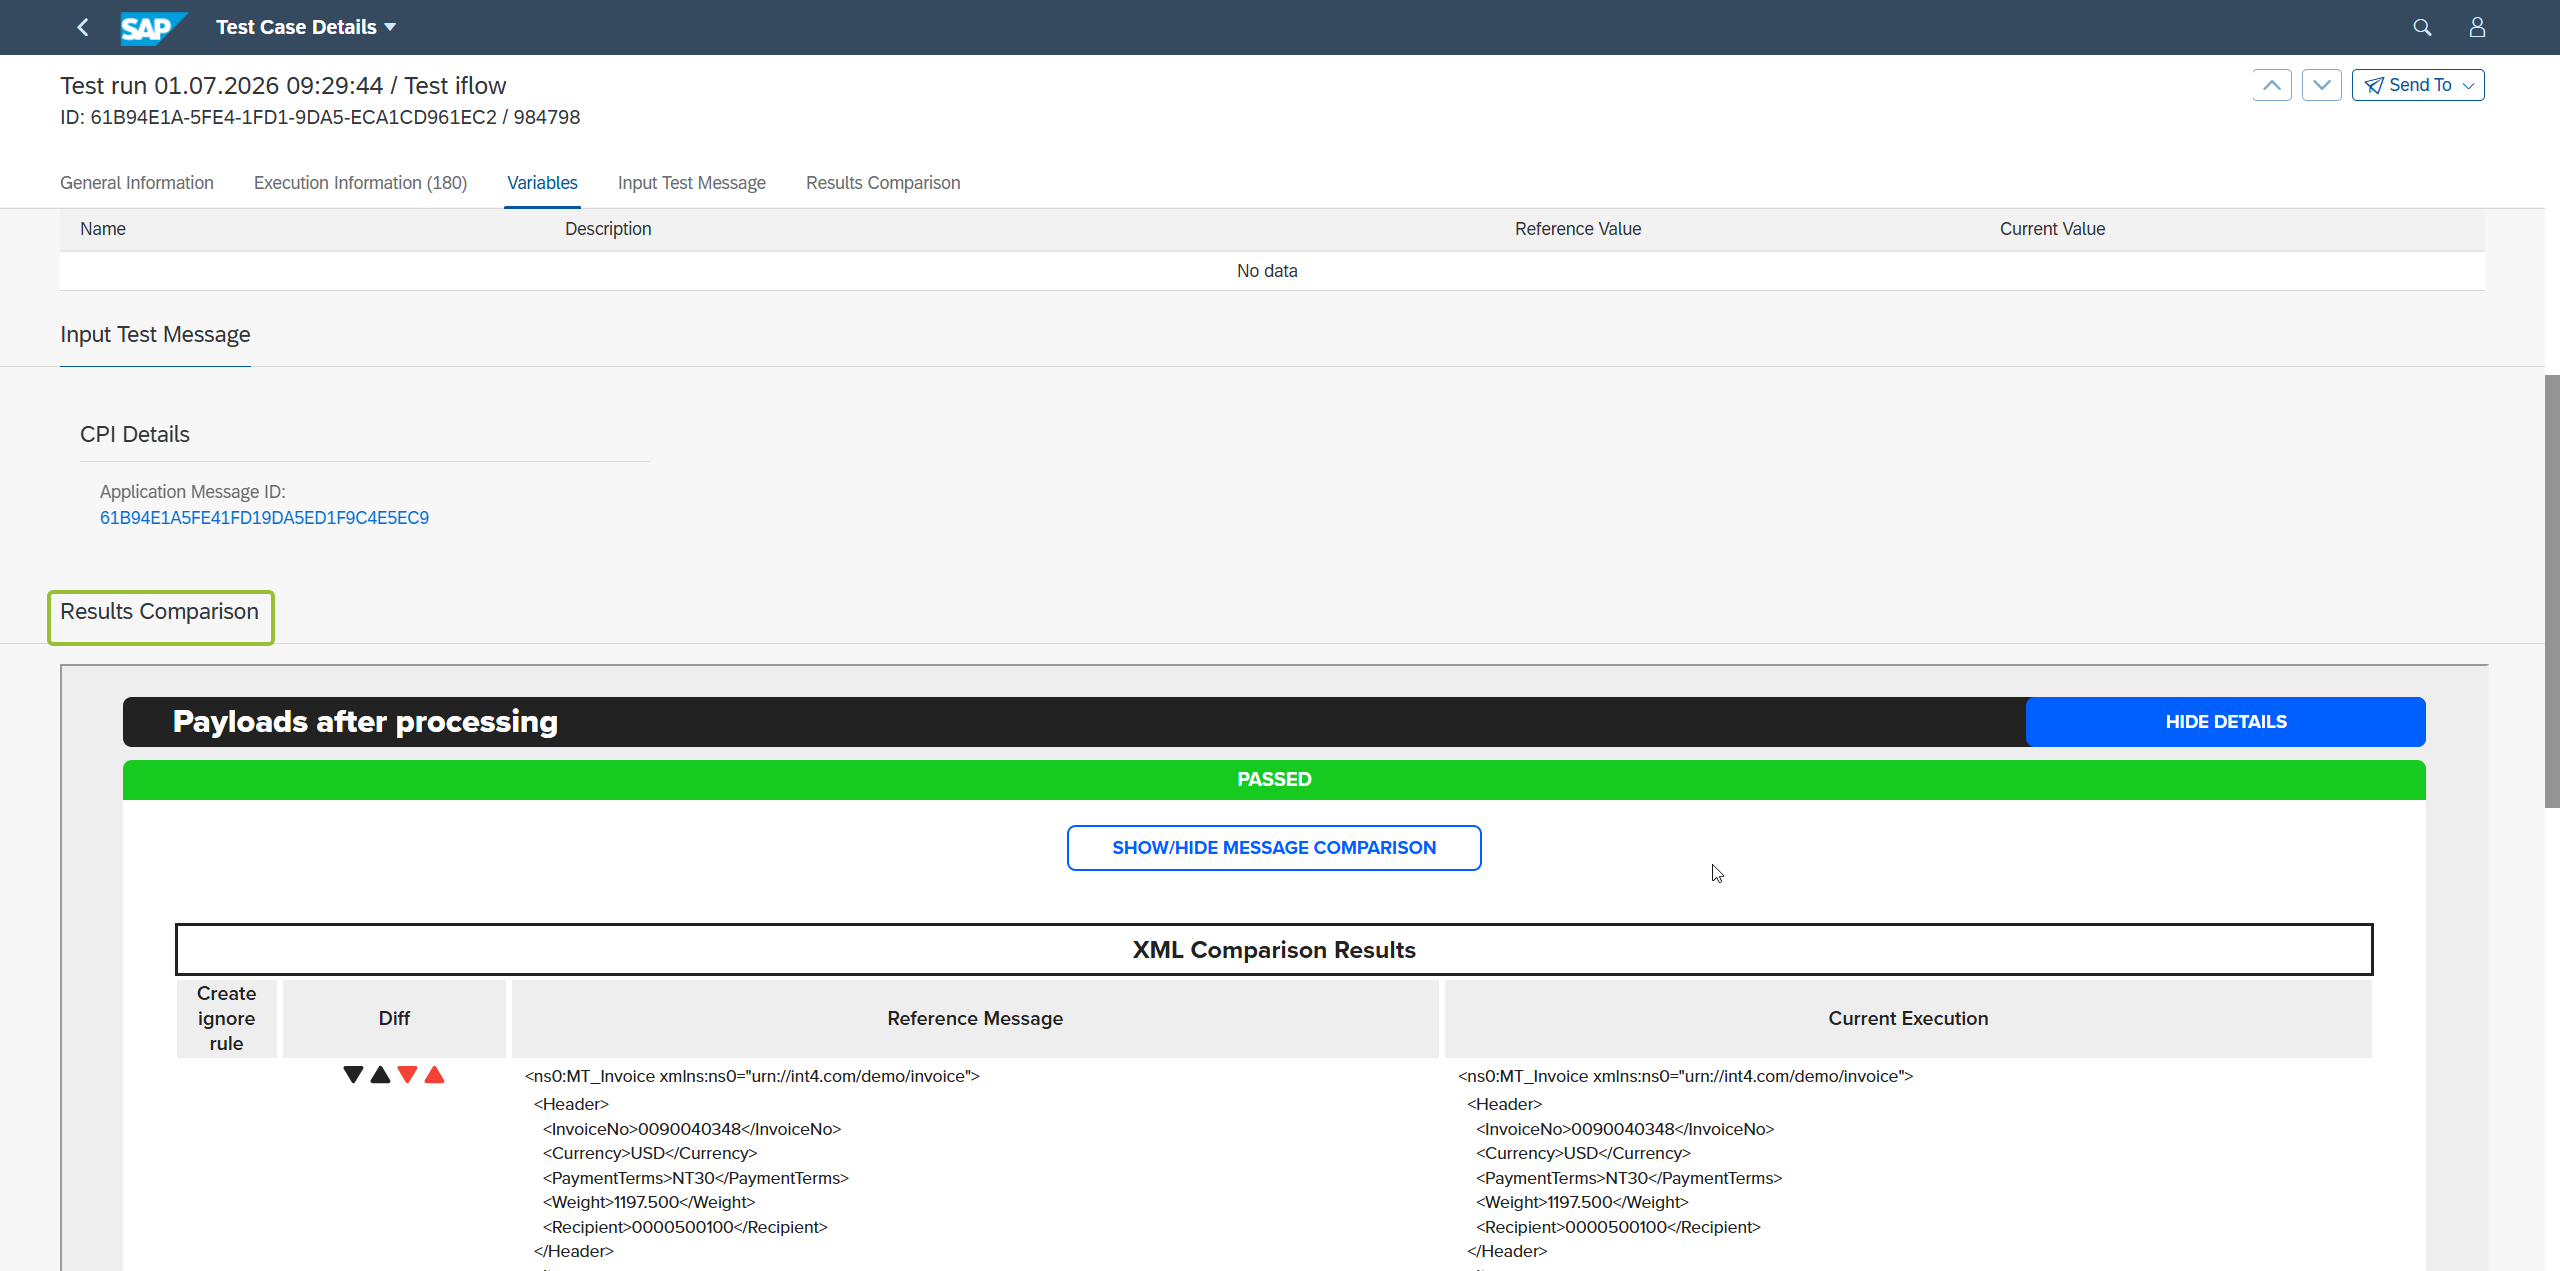Click the red down triangle diff icon
This screenshot has width=2560, height=1271.
click(407, 1075)
